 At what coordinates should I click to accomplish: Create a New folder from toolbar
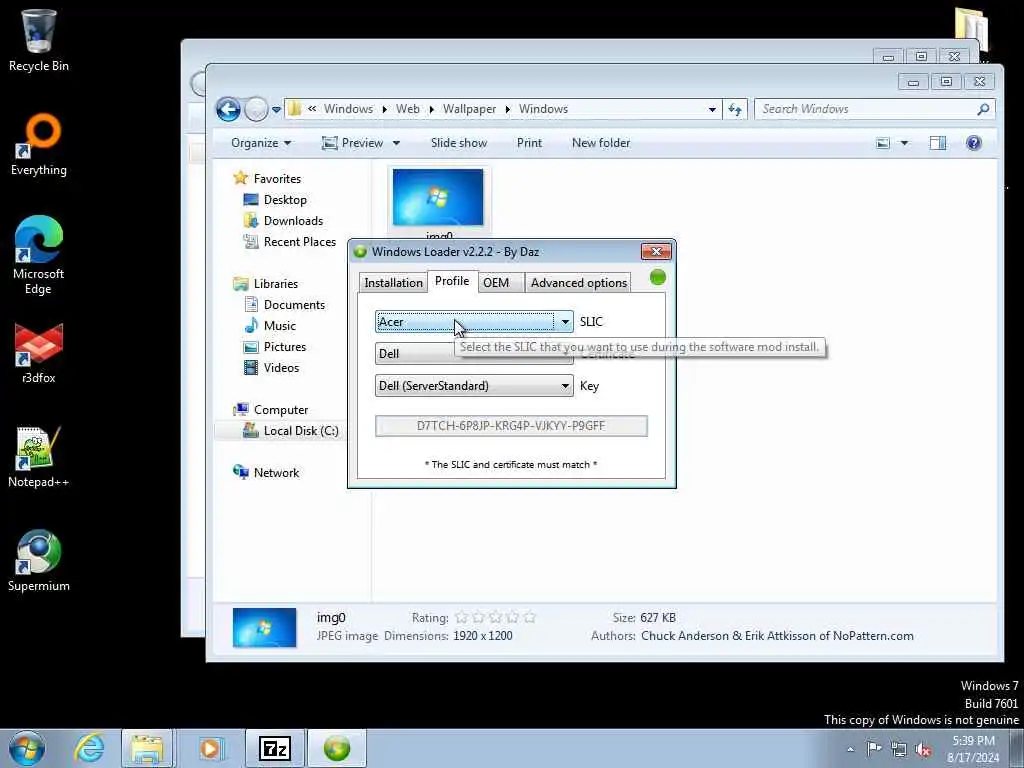coord(601,143)
